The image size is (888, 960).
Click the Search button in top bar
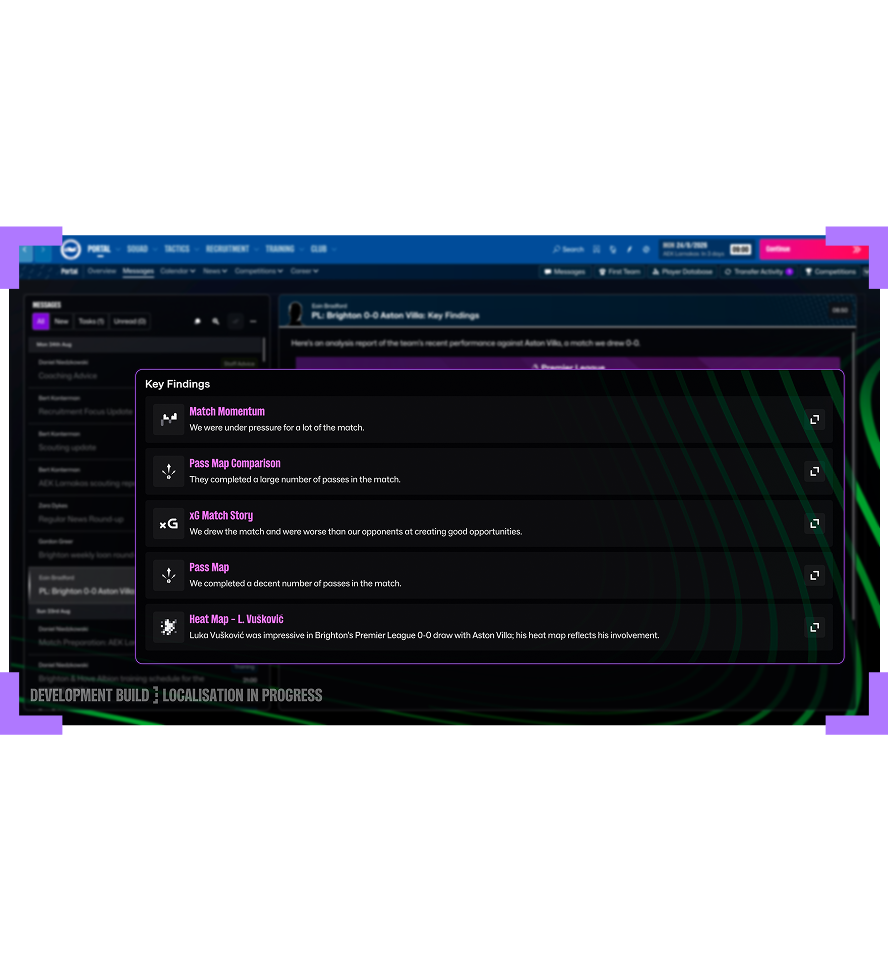click(568, 249)
